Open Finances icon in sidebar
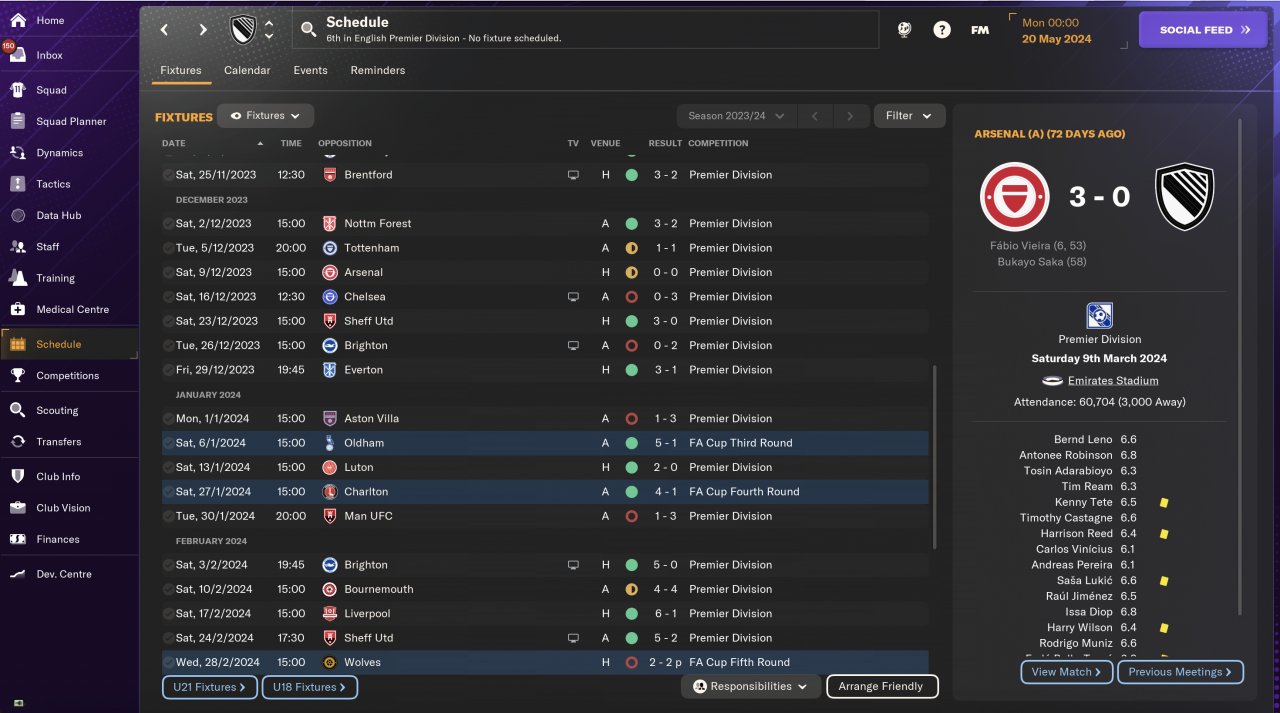This screenshot has width=1280, height=713. [18, 539]
